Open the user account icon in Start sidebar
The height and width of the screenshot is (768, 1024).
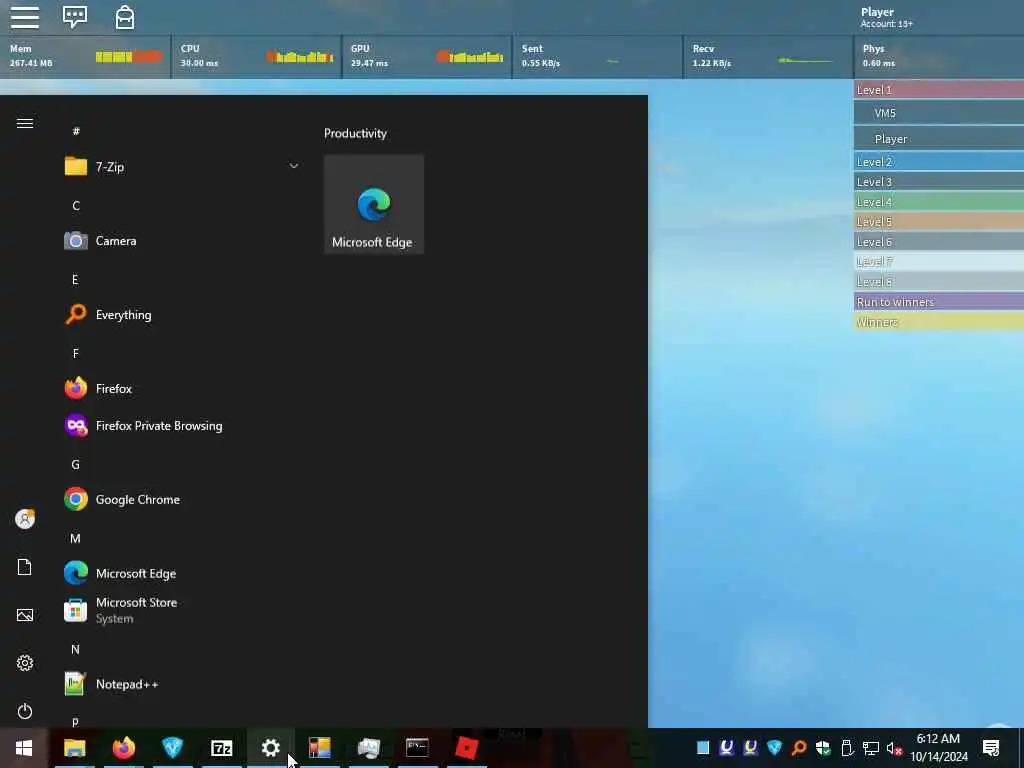[x=25, y=519]
